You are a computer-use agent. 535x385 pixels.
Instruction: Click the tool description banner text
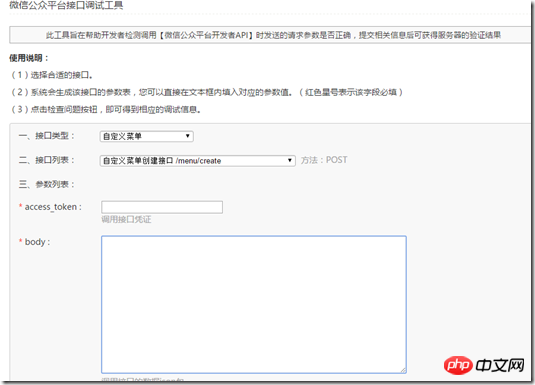(273, 35)
